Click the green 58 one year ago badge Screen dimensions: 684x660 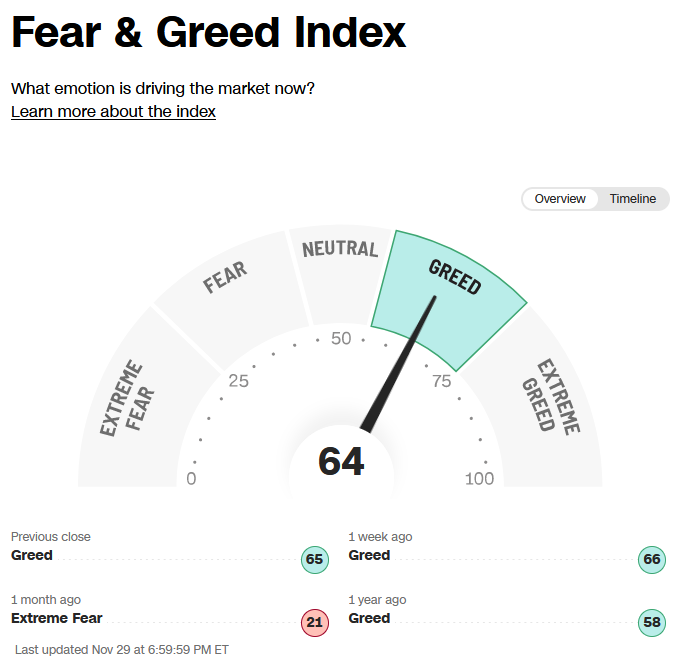click(x=652, y=622)
